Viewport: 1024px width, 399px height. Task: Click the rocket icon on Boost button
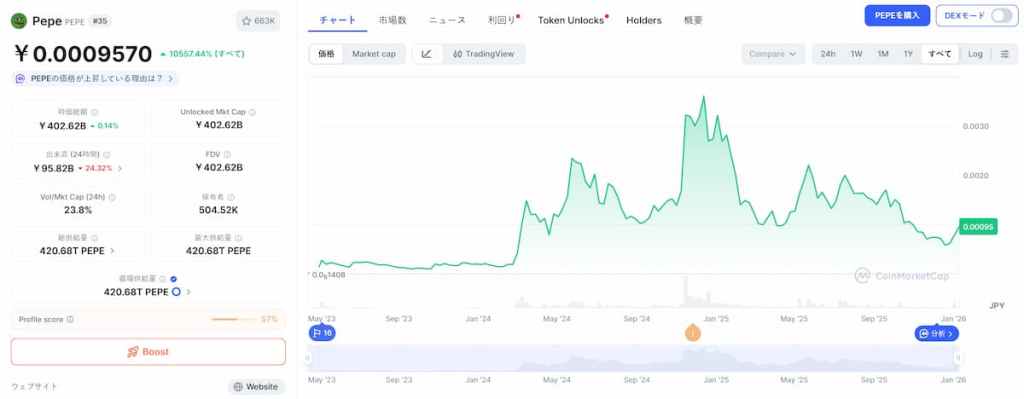[x=133, y=352]
